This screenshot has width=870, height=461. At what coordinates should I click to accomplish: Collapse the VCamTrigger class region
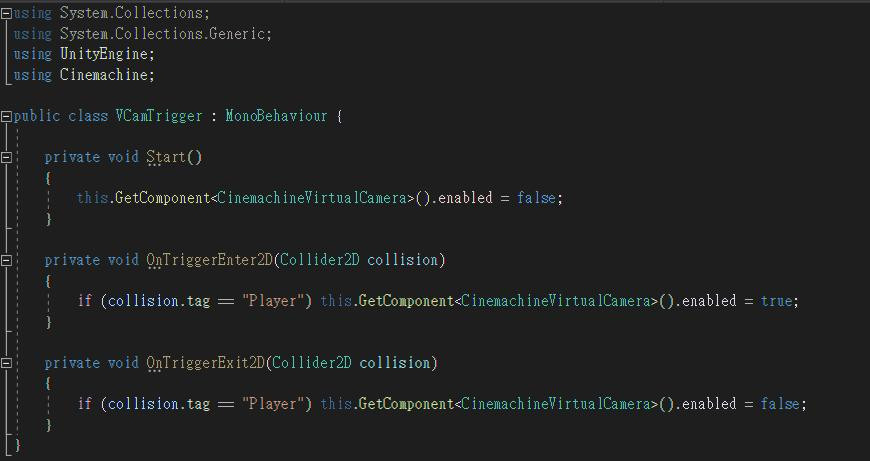coord(6,116)
